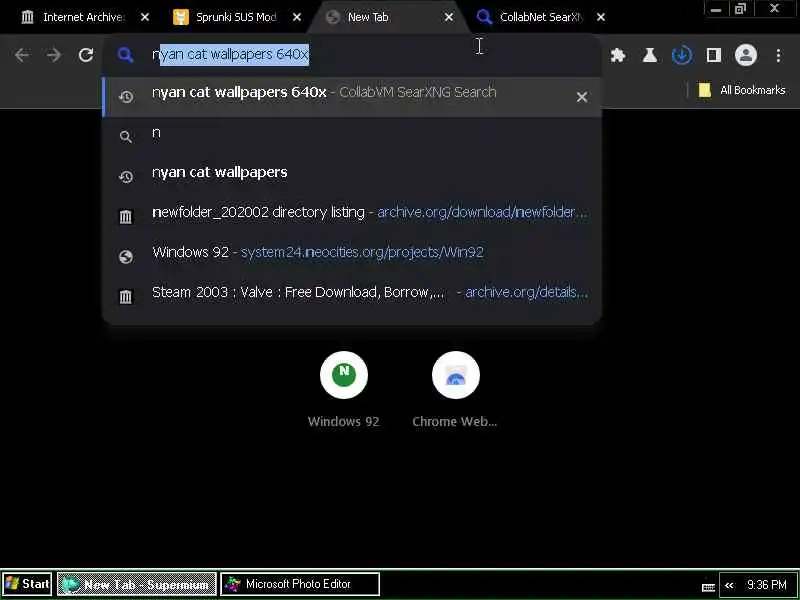Click the search magnifier in address bar

click(126, 55)
